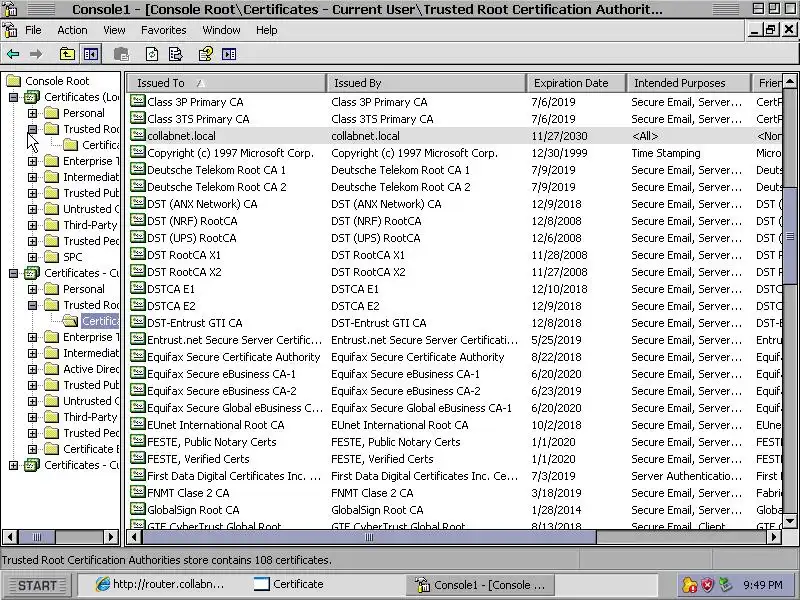This screenshot has width=800, height=600.
Task: Click the SPC folder icon in tree
Action: (x=52, y=257)
